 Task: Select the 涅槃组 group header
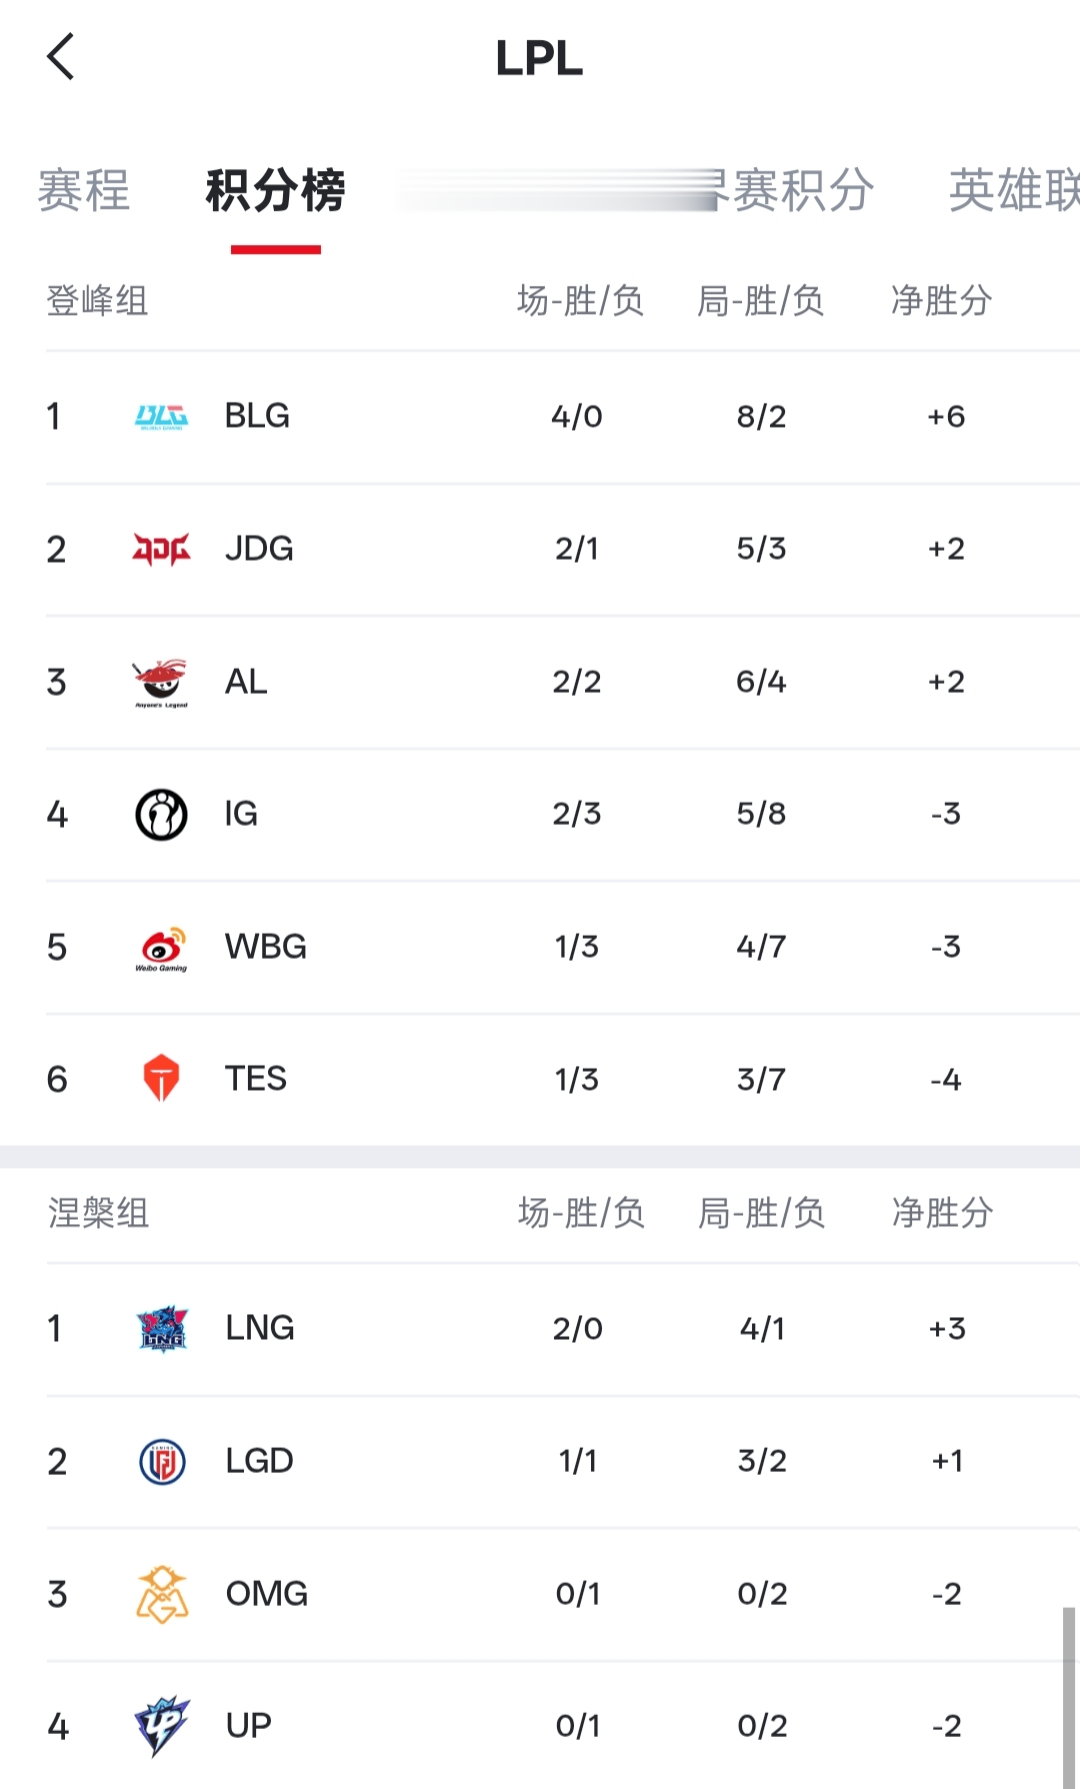point(98,1213)
